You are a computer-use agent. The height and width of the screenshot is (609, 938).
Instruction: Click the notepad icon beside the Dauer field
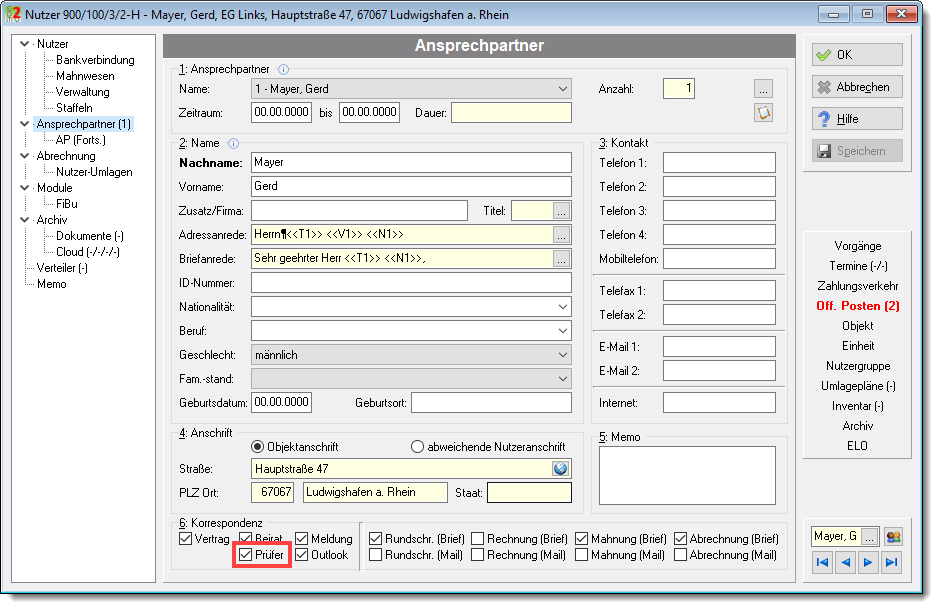click(x=763, y=112)
